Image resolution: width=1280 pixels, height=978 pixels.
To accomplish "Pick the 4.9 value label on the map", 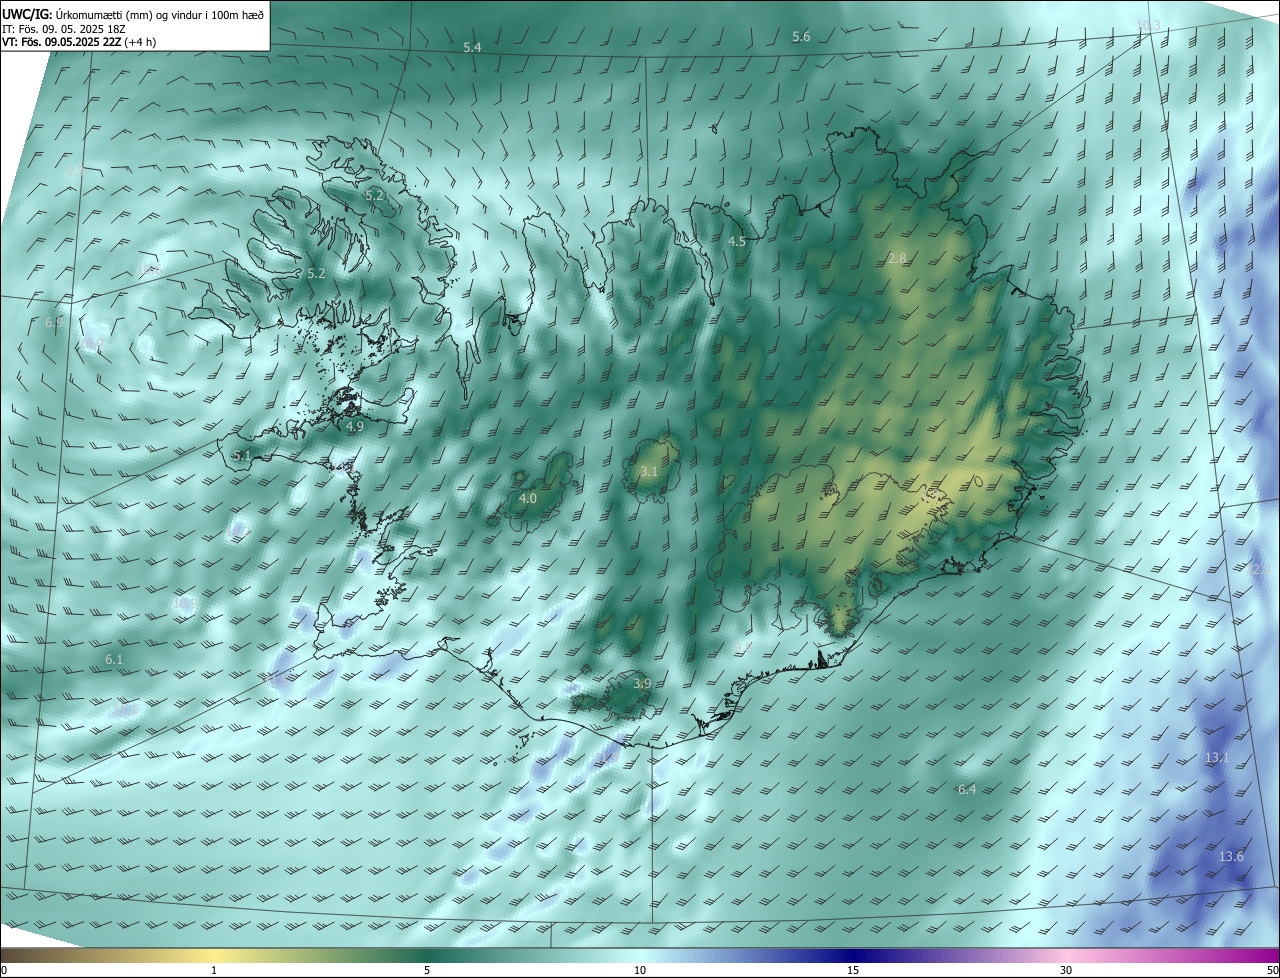I will point(355,427).
